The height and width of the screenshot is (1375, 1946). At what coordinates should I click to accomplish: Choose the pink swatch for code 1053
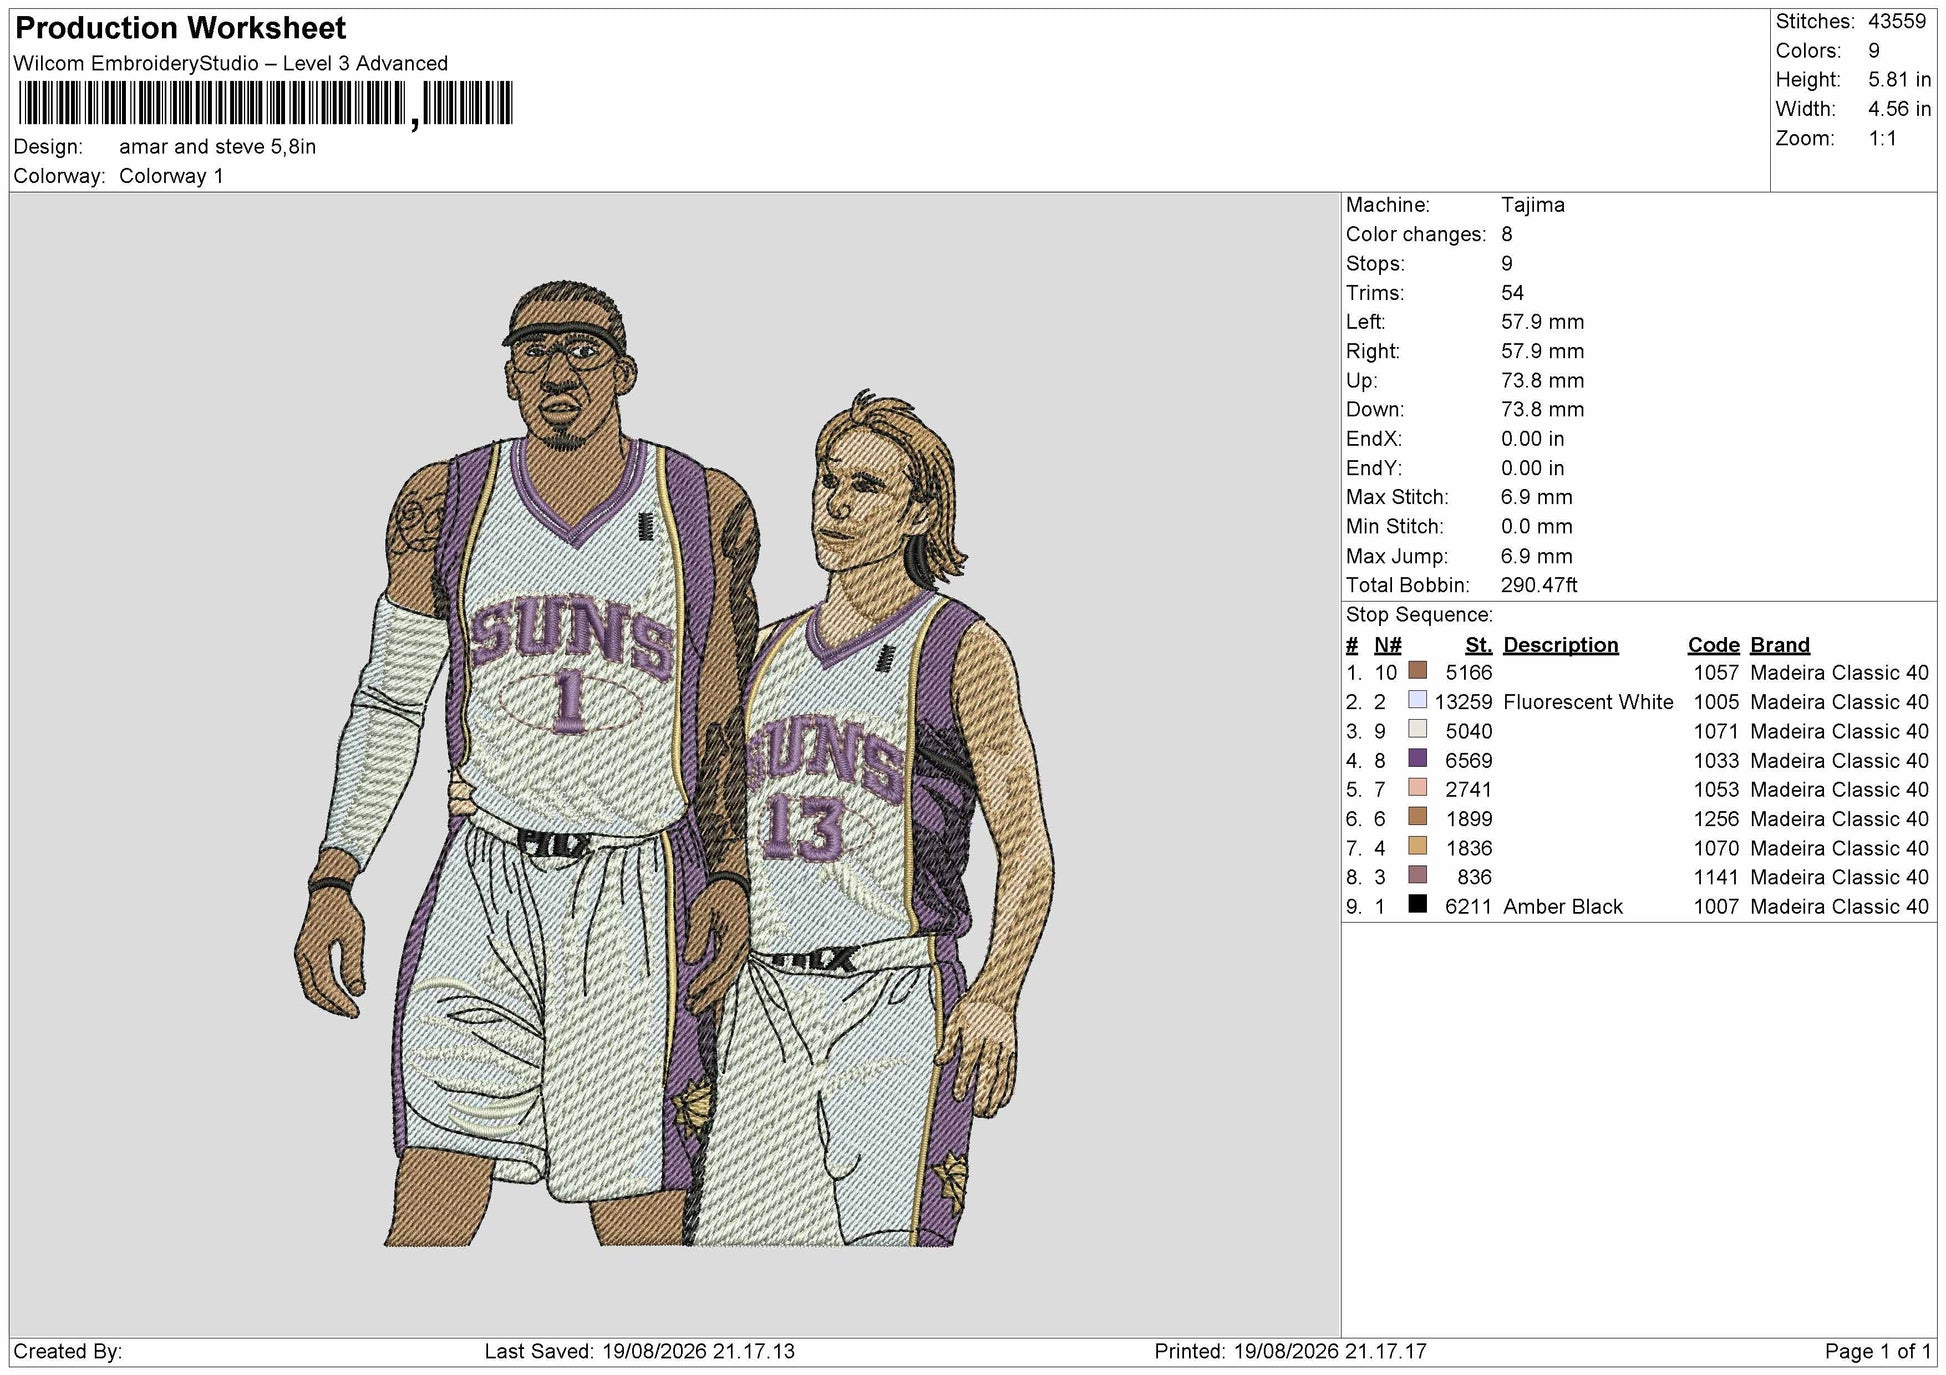point(1417,788)
